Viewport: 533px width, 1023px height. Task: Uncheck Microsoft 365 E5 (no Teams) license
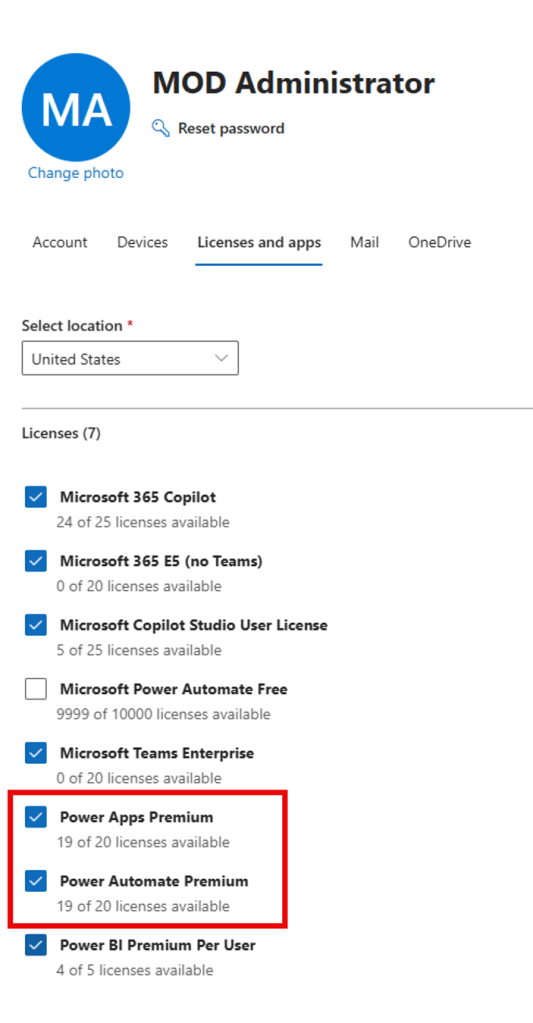pos(36,560)
